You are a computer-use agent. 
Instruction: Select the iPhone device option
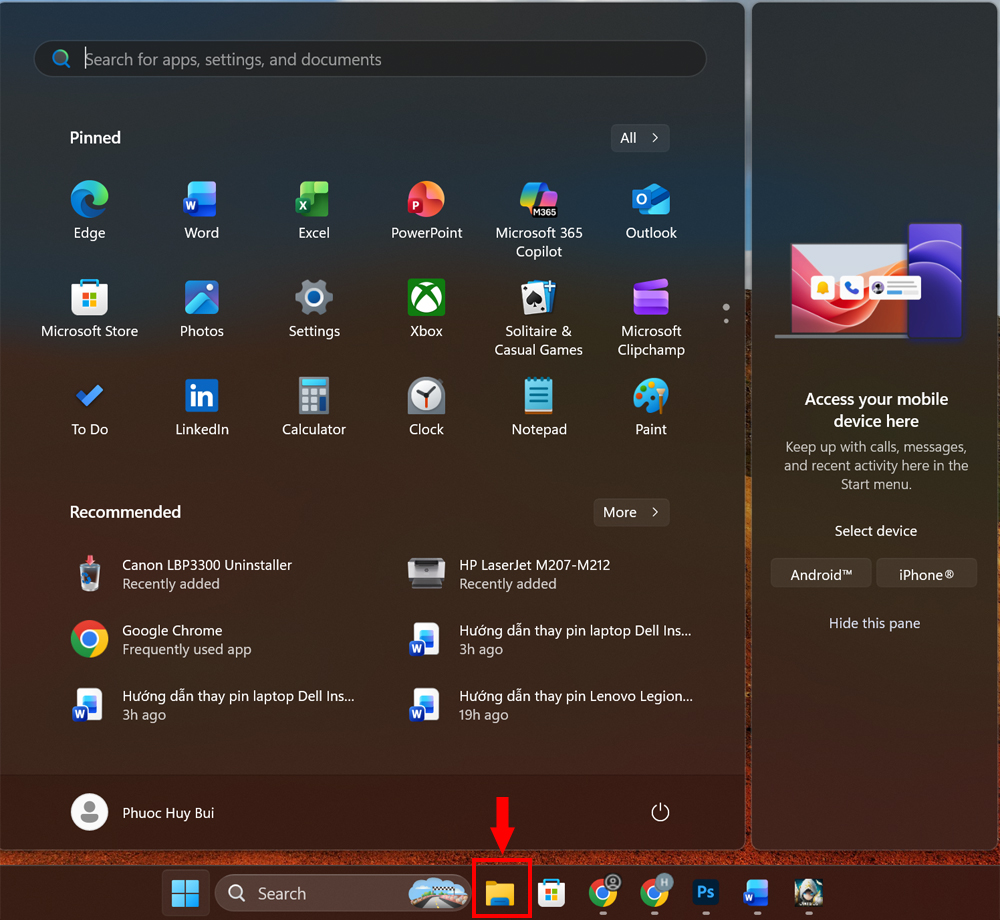(926, 573)
